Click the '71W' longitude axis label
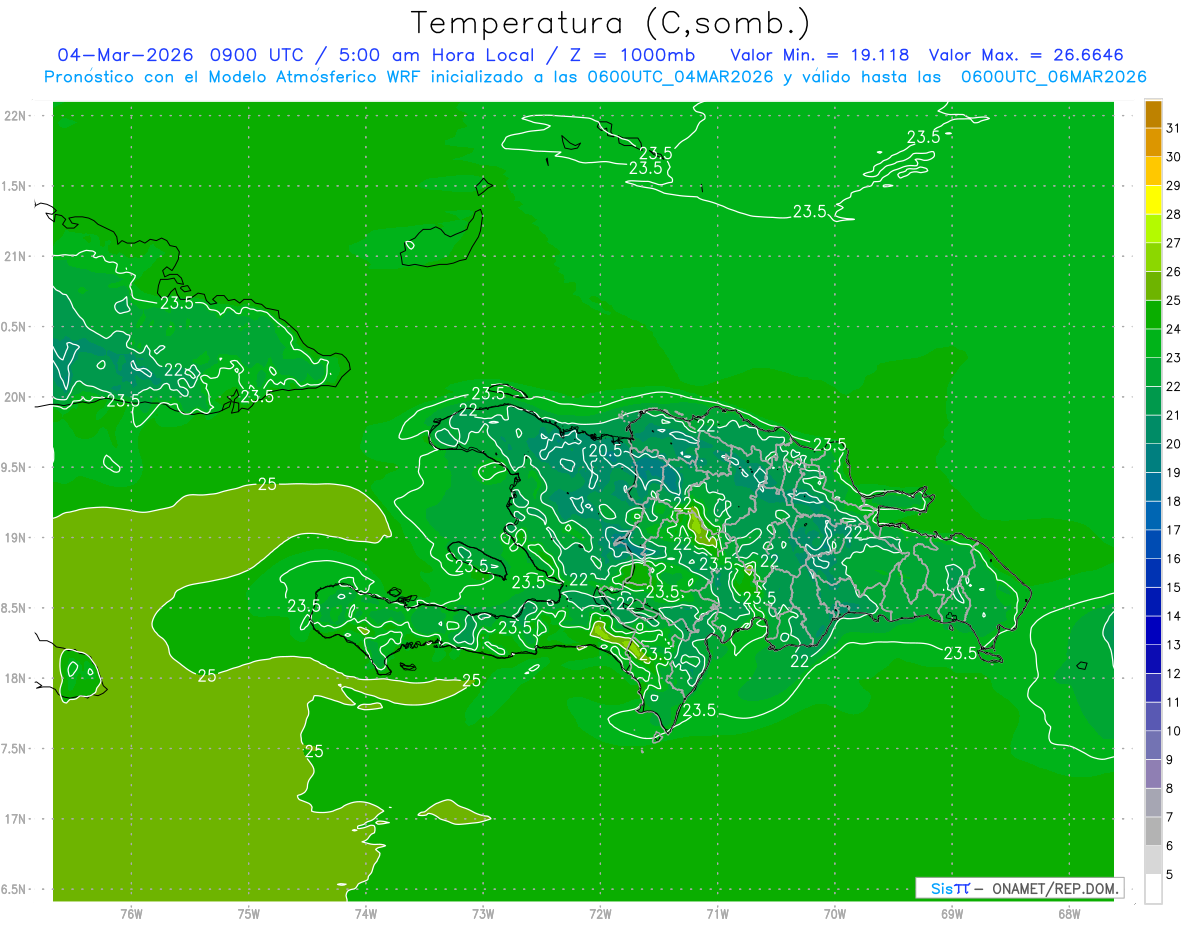Image resolution: width=1200 pixels, height=927 pixels. 717,913
